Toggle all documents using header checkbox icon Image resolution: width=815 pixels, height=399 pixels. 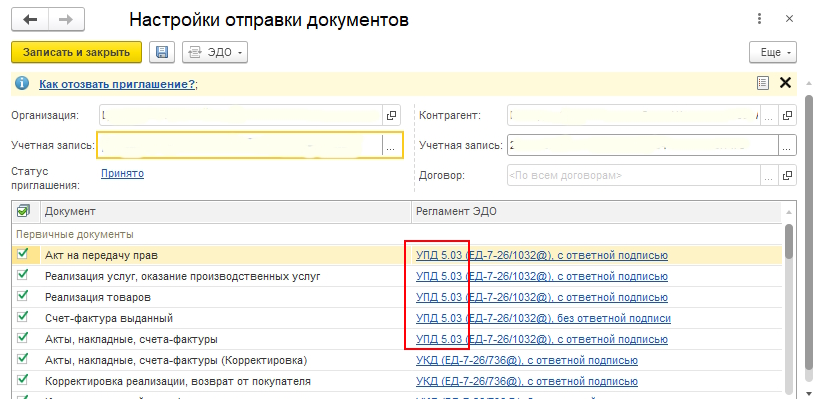[x=23, y=211]
